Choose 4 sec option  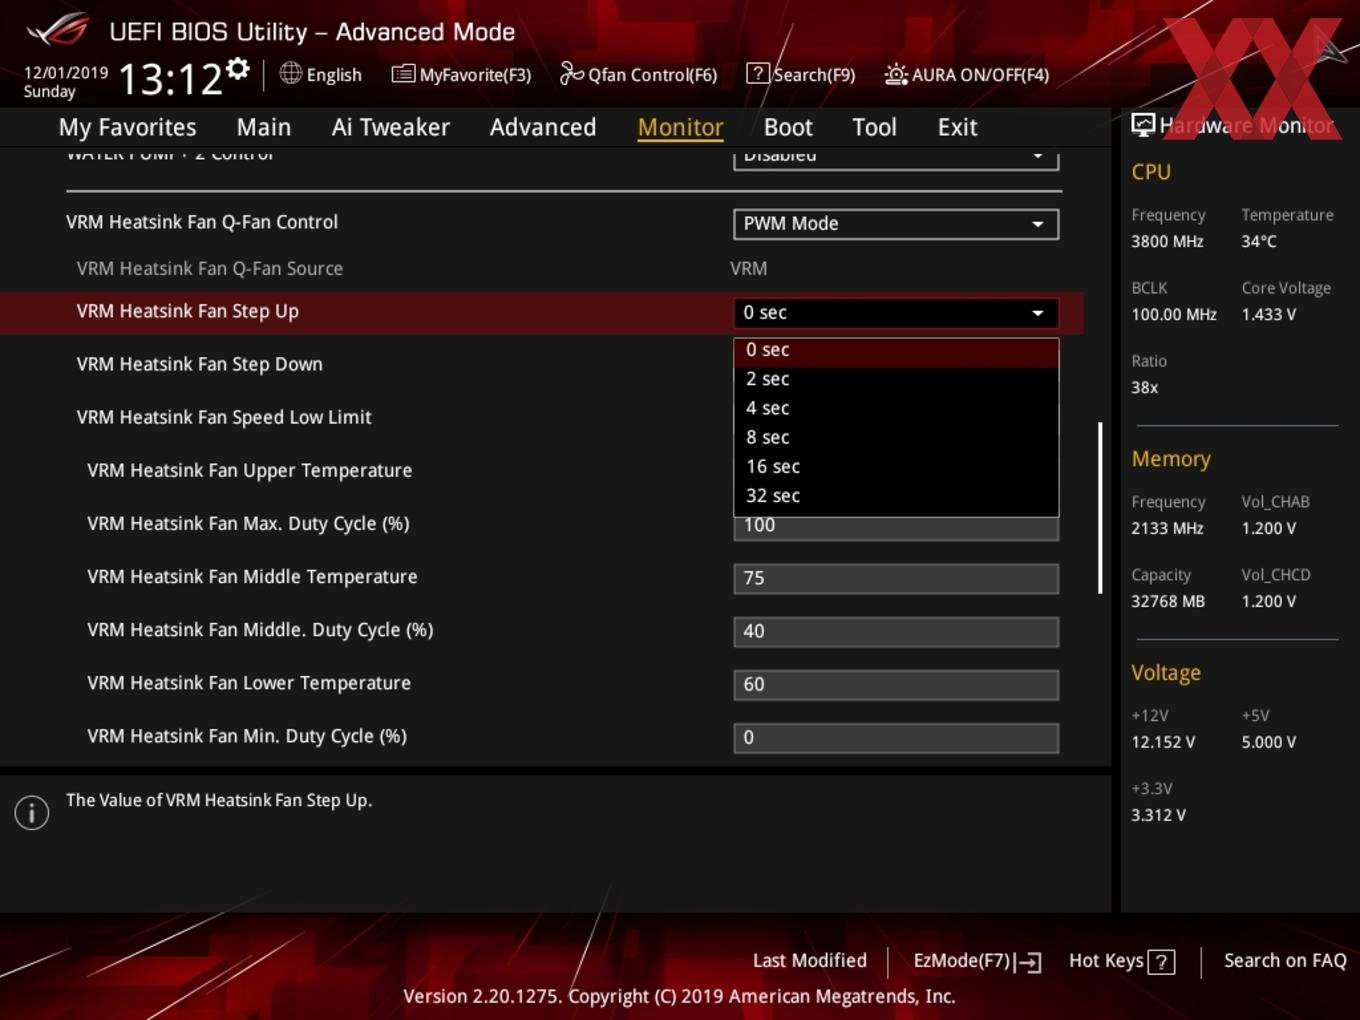tap(896, 408)
